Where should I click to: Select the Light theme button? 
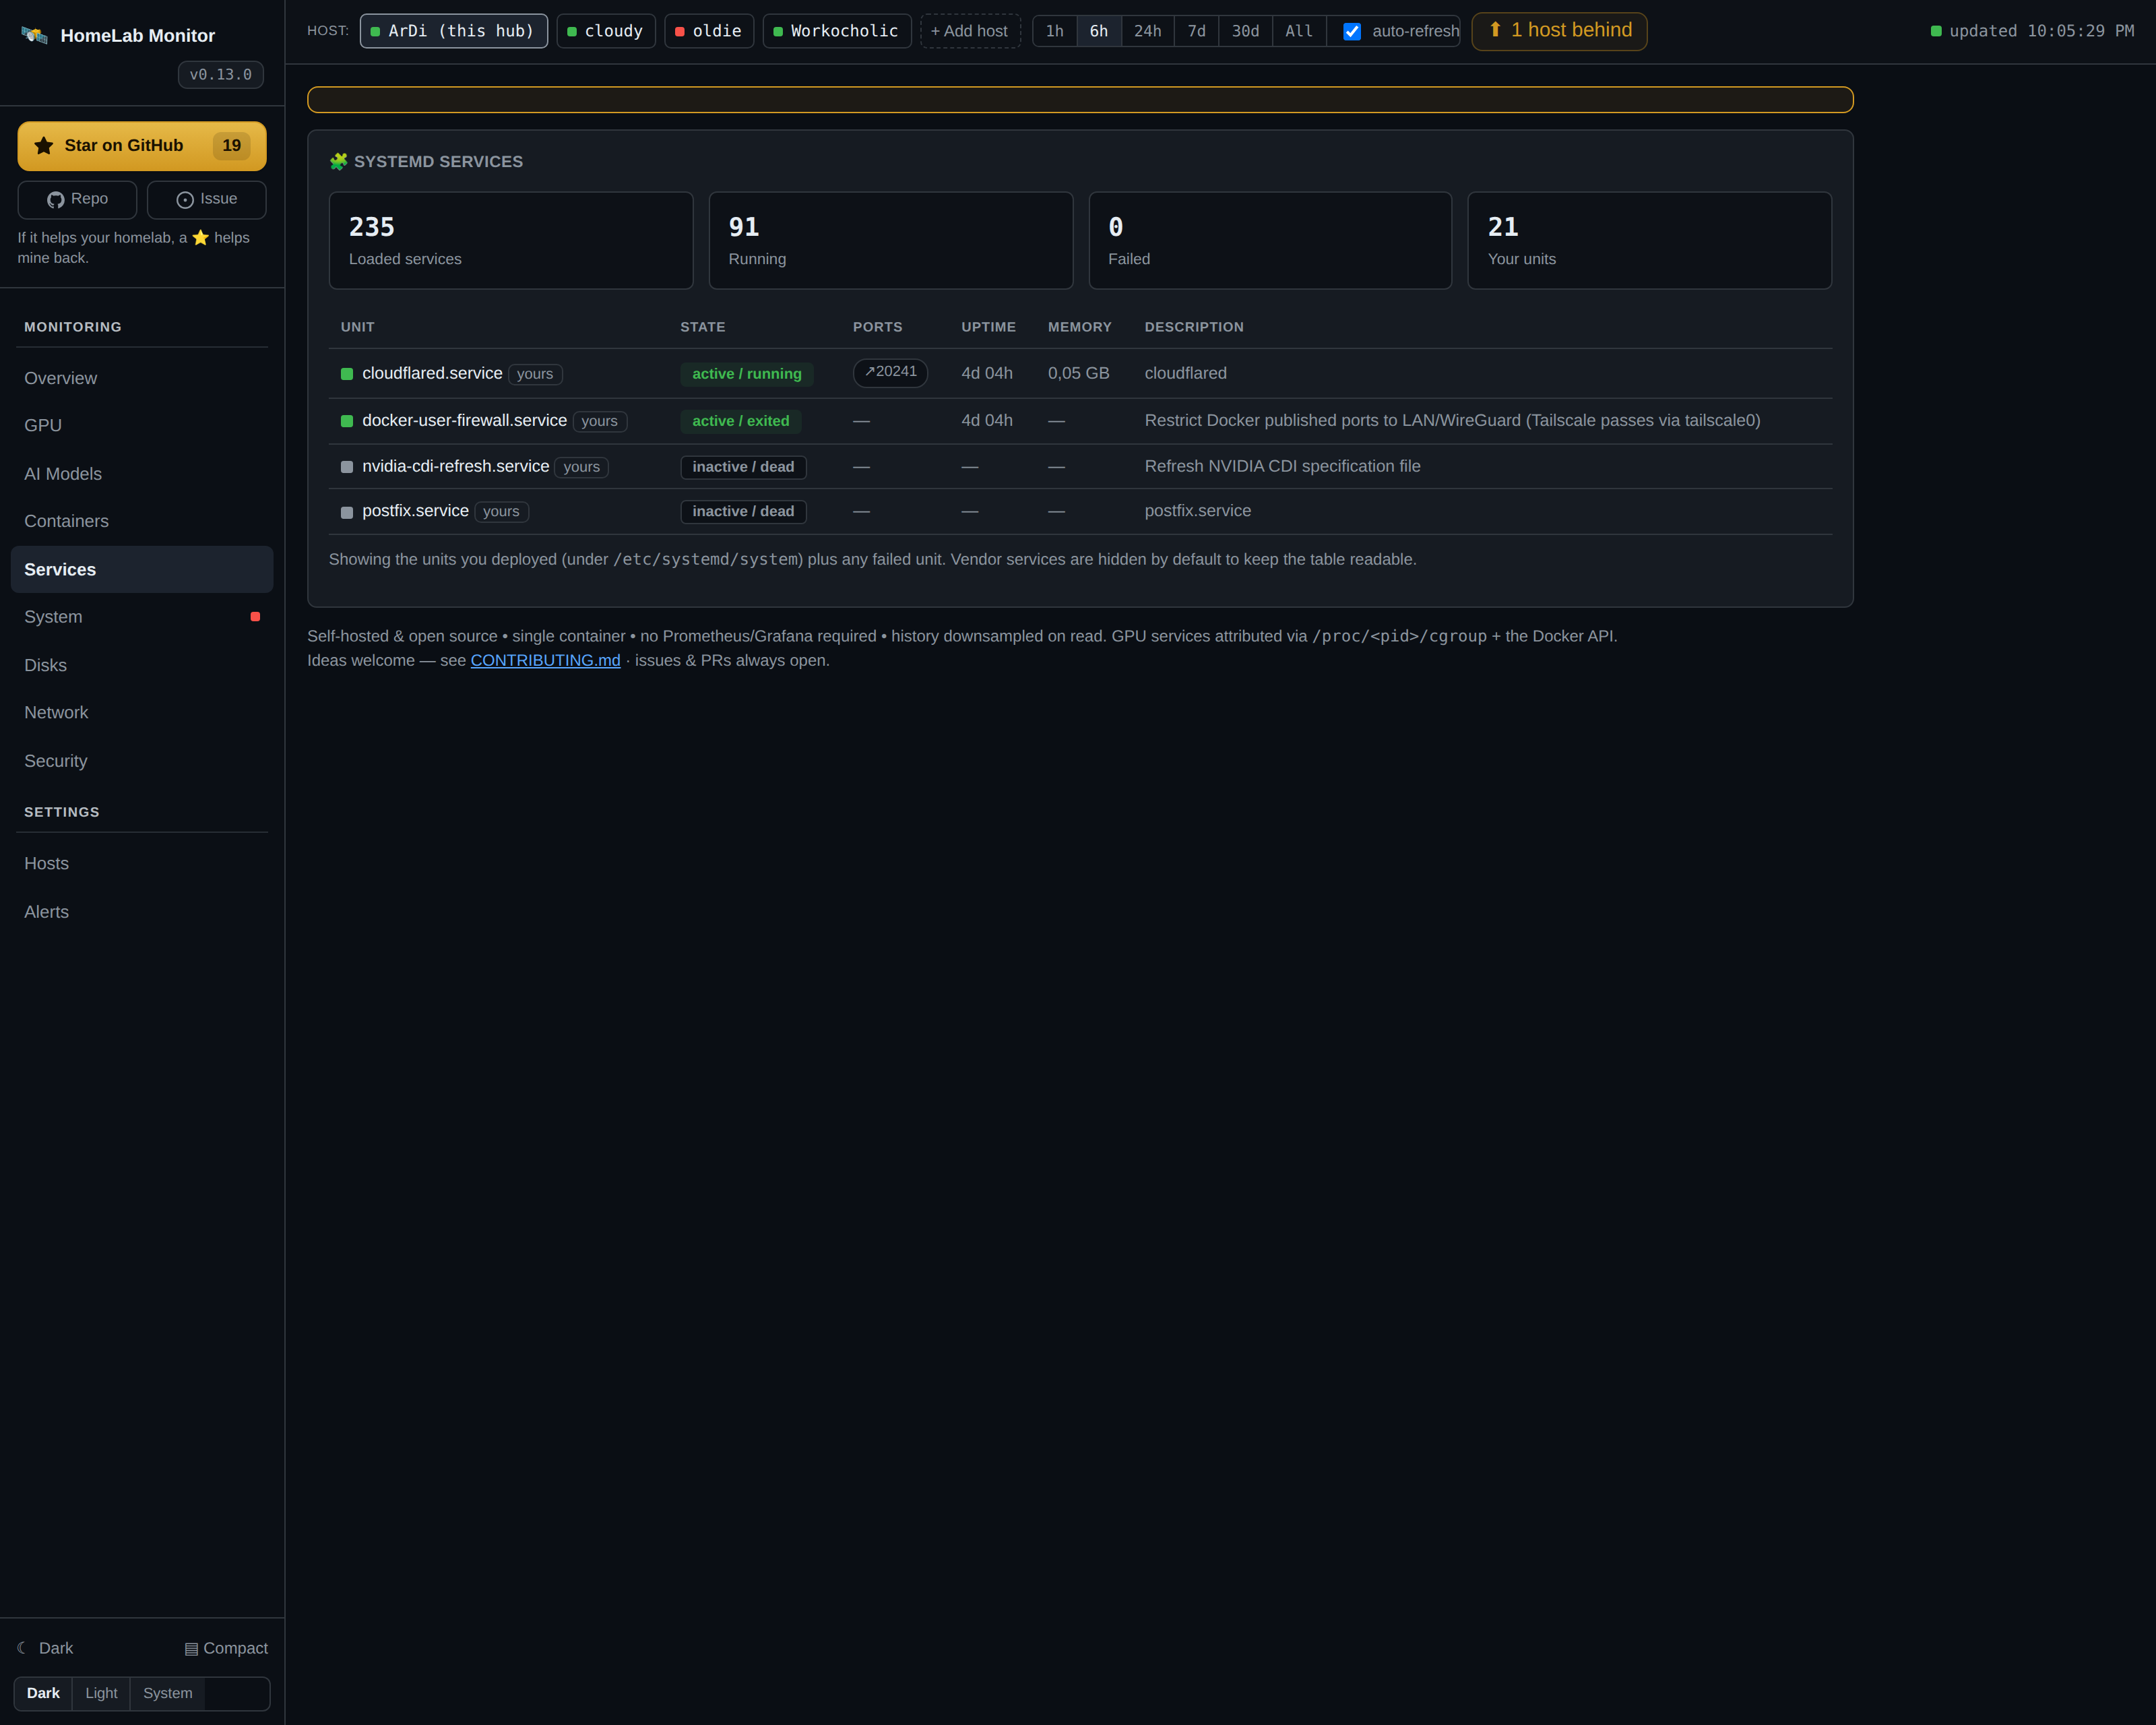[x=101, y=1693]
